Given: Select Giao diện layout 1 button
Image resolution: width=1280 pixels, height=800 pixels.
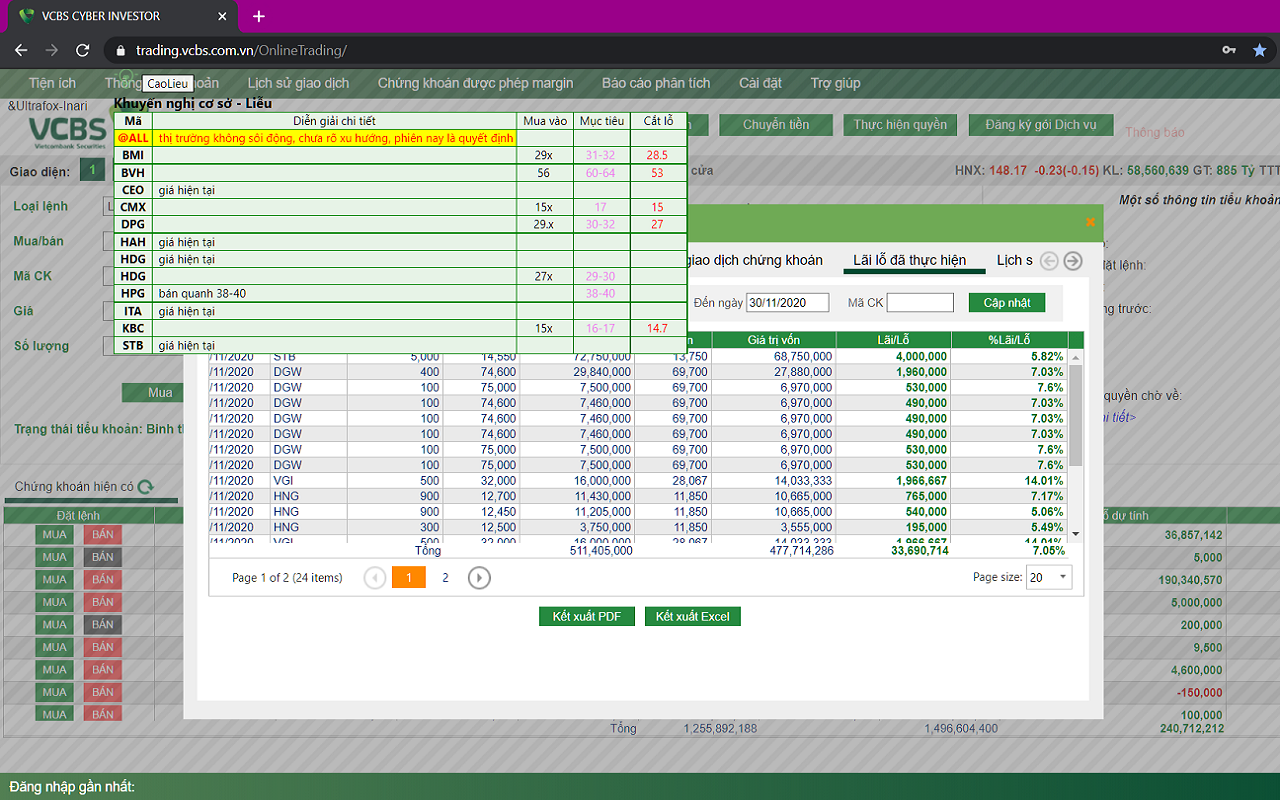Looking at the screenshot, I should pos(93,171).
